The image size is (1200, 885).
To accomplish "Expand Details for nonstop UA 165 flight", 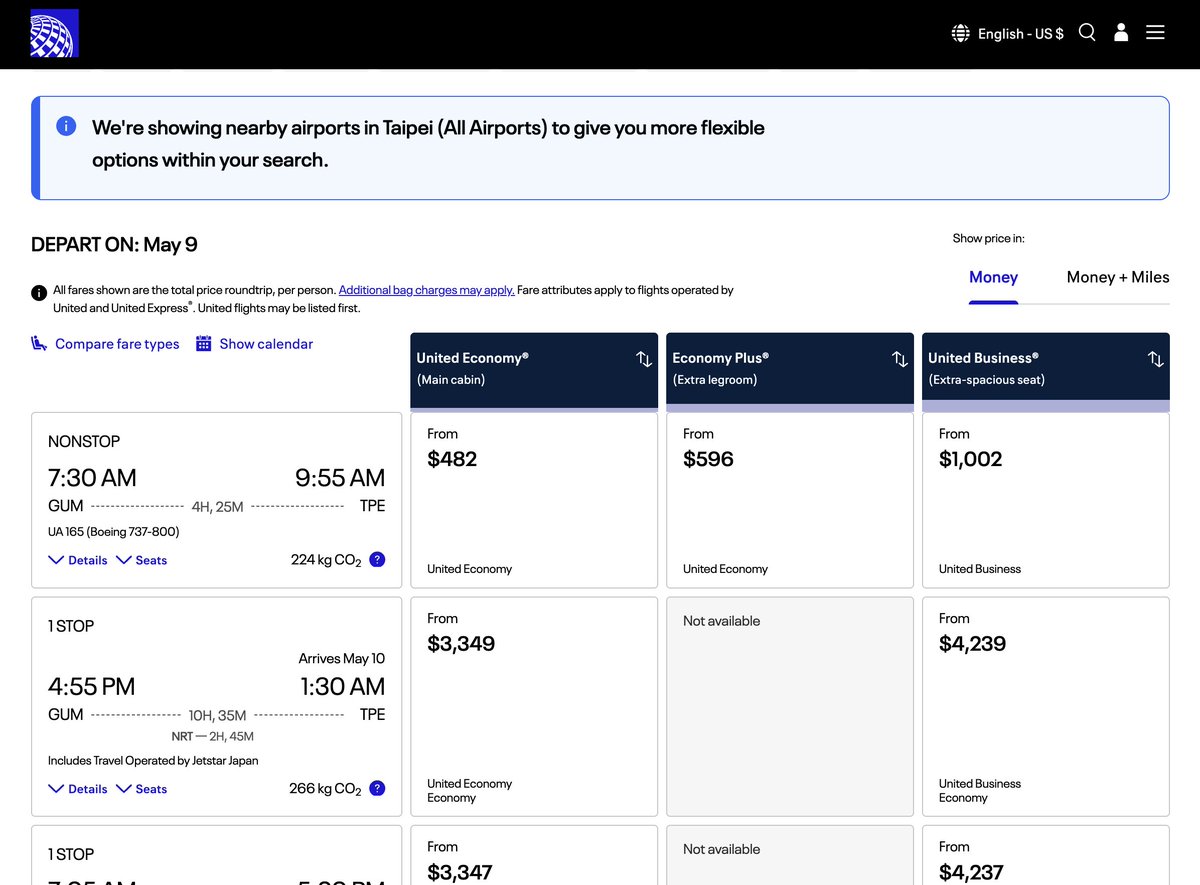I will [x=78, y=560].
